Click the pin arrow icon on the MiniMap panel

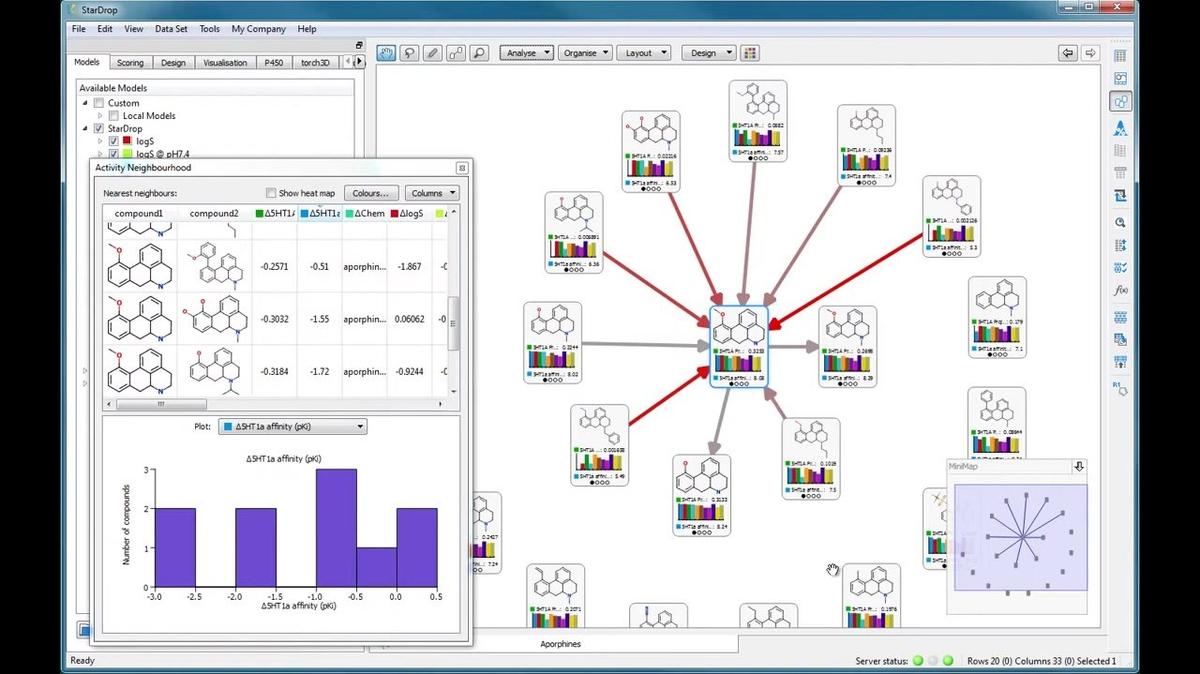coord(1078,466)
